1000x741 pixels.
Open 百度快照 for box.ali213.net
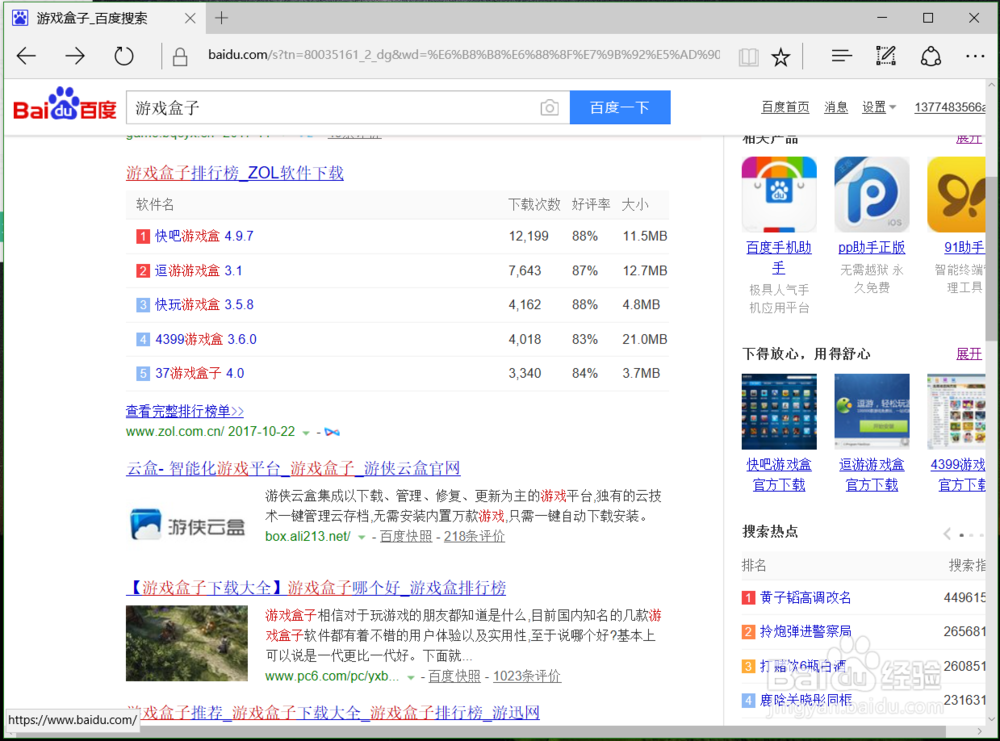point(406,536)
